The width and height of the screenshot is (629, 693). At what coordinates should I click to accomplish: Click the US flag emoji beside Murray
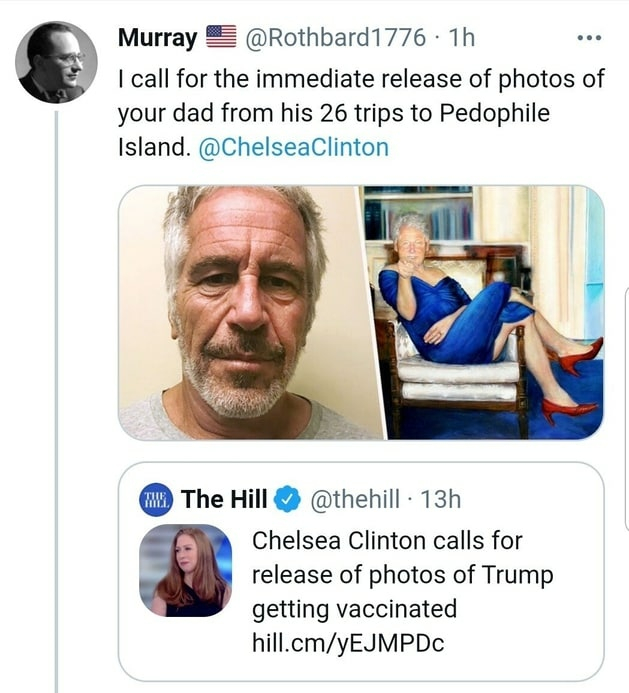tap(220, 39)
